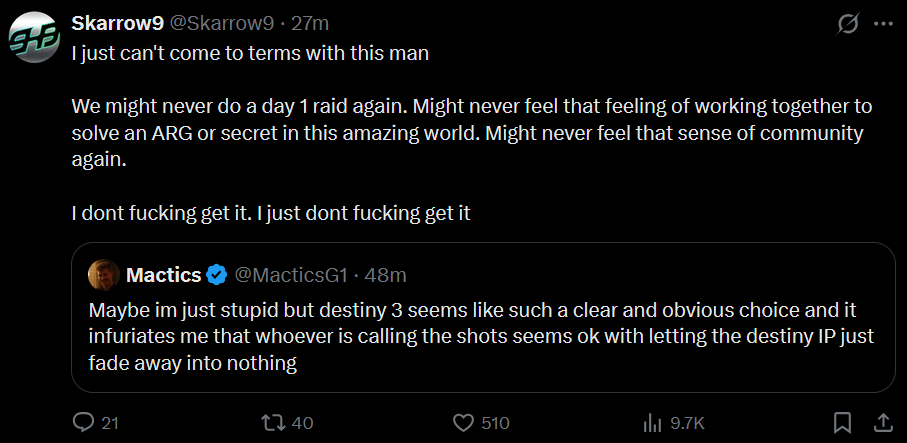
Task: Open the three-dot more options menu
Action: [x=883, y=24]
